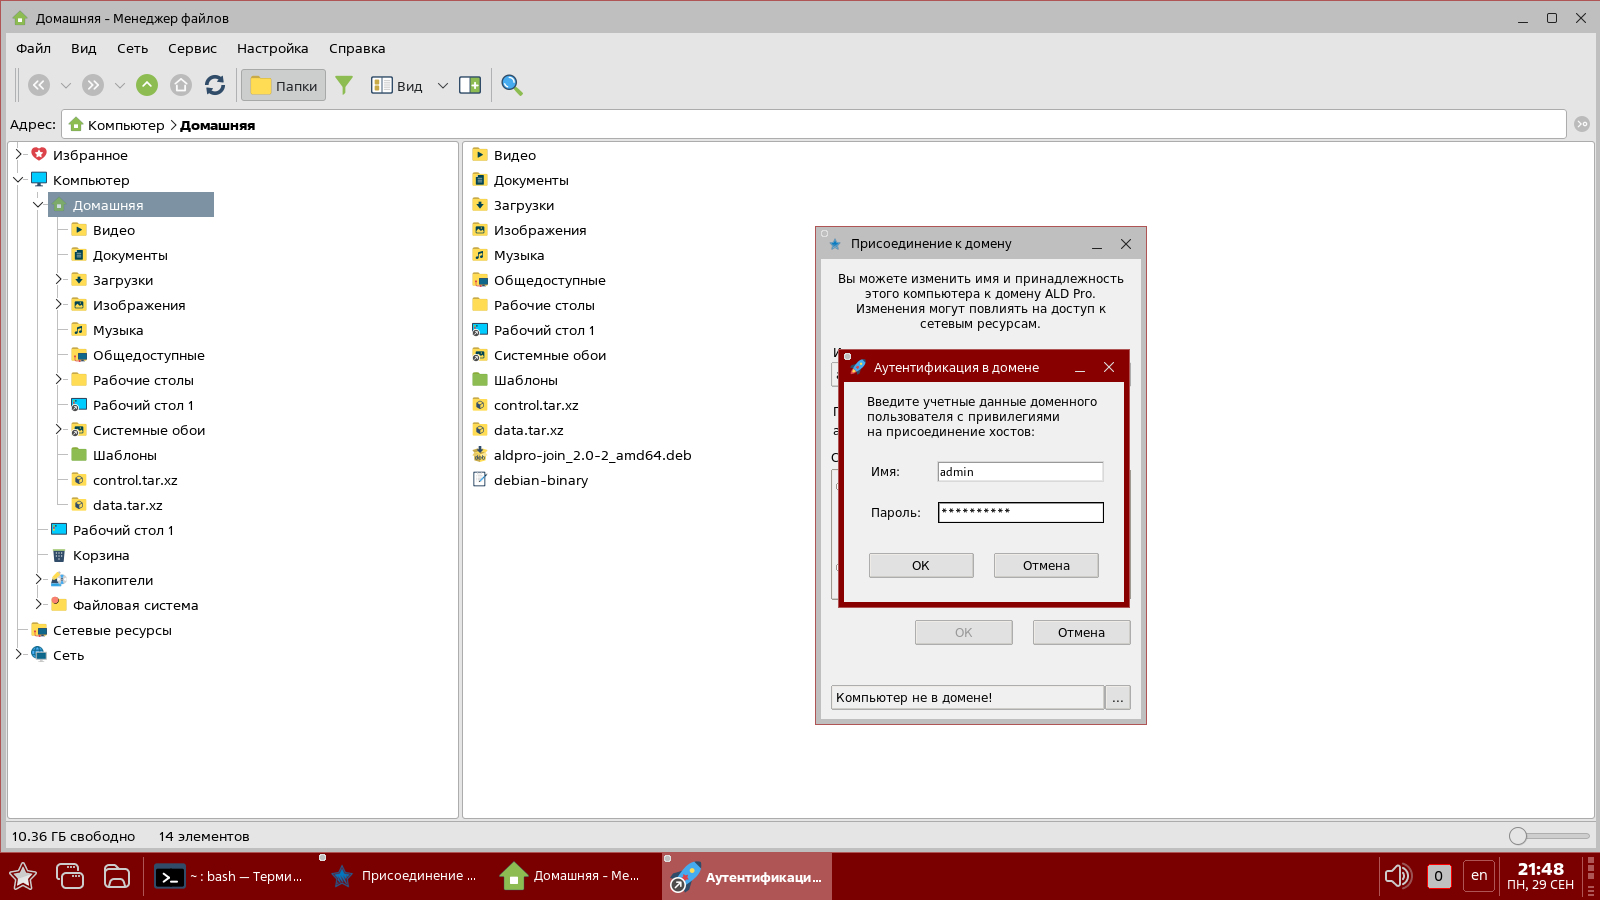Open the Настройка menu
1600x900 pixels.
point(272,48)
